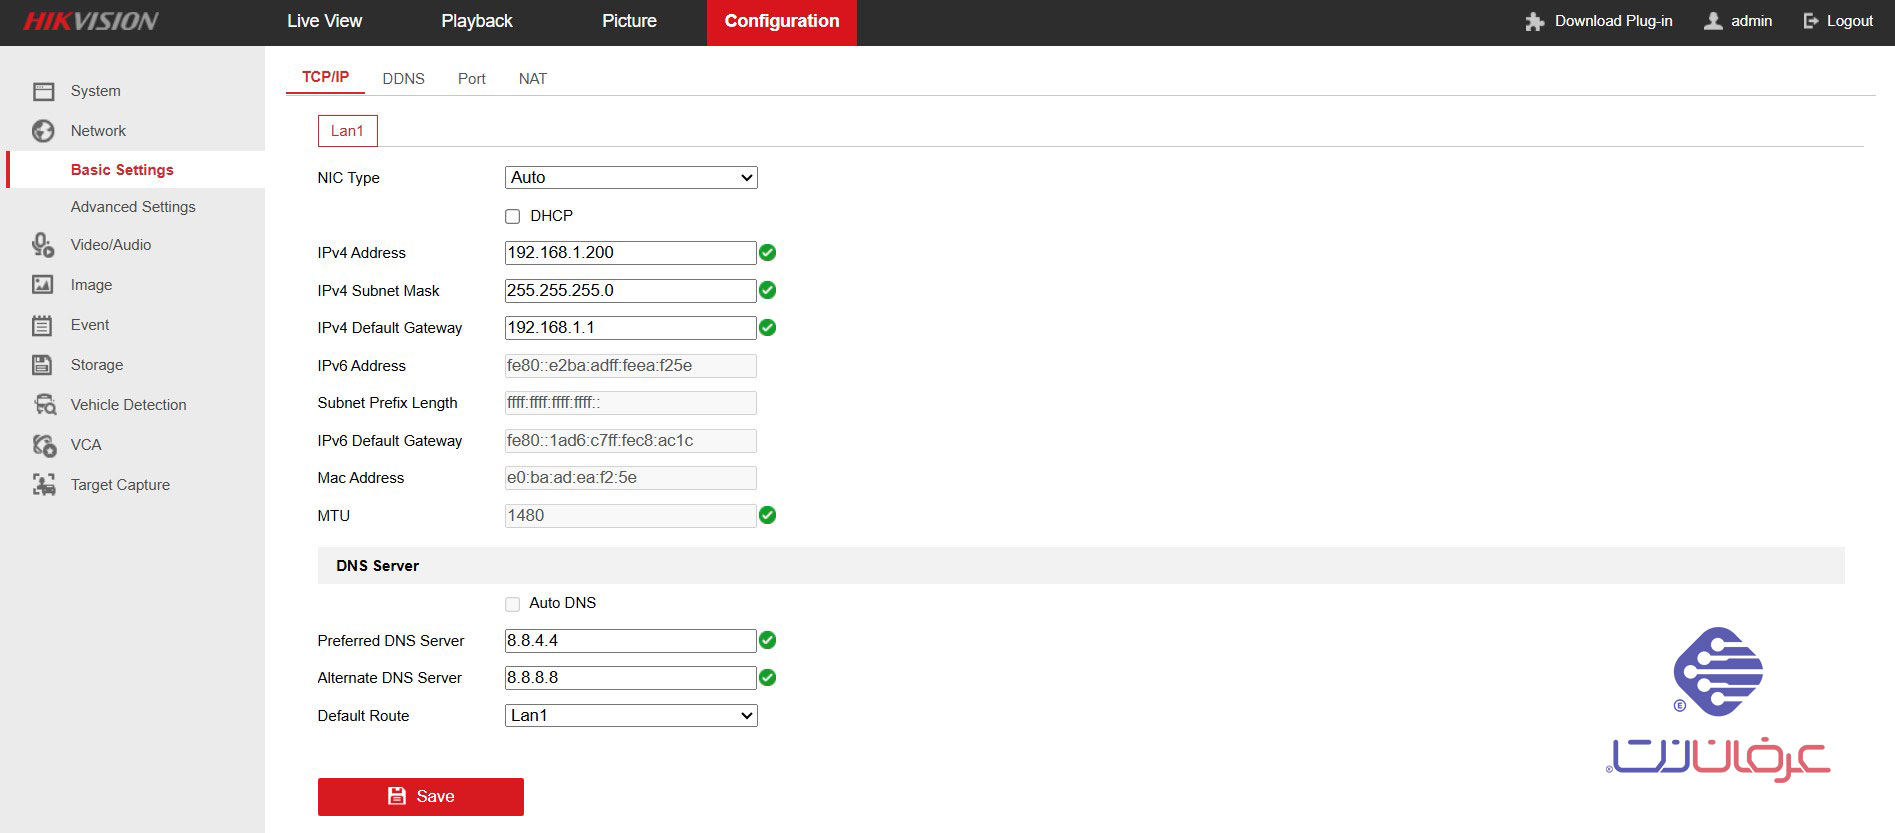This screenshot has width=1895, height=833.
Task: Click the Mac Address field
Action: click(631, 478)
